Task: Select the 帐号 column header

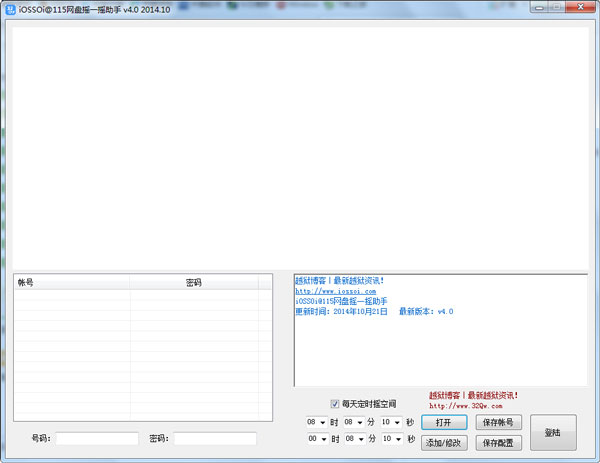Action: click(71, 283)
